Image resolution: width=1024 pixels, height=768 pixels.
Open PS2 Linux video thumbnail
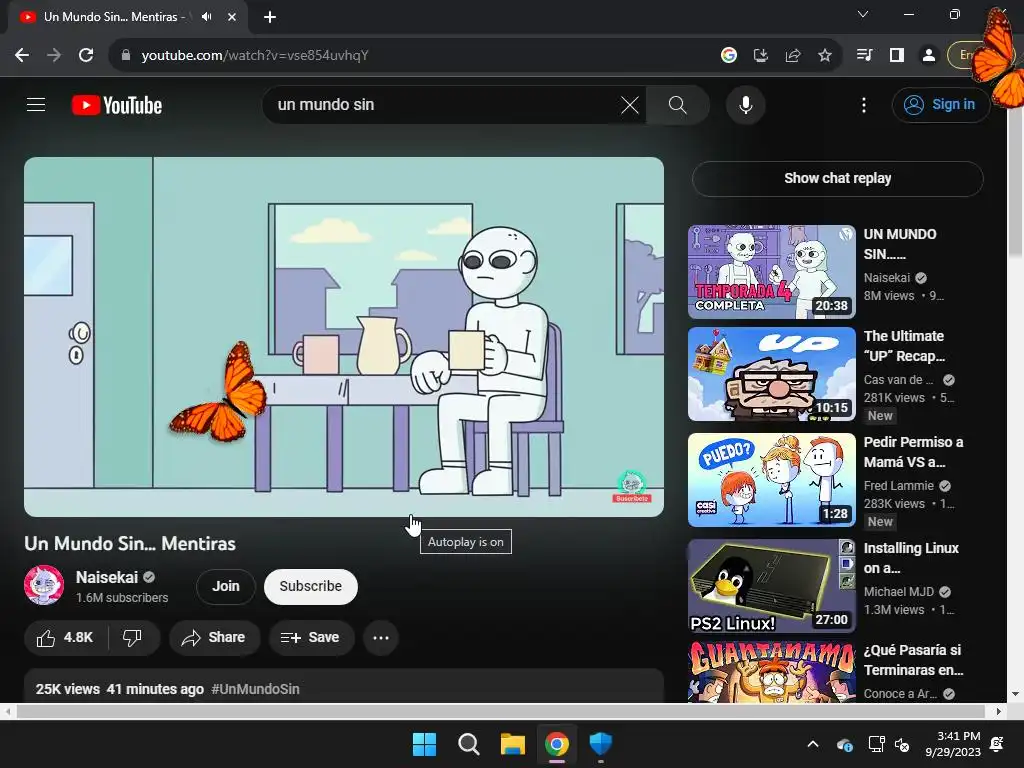click(771, 586)
